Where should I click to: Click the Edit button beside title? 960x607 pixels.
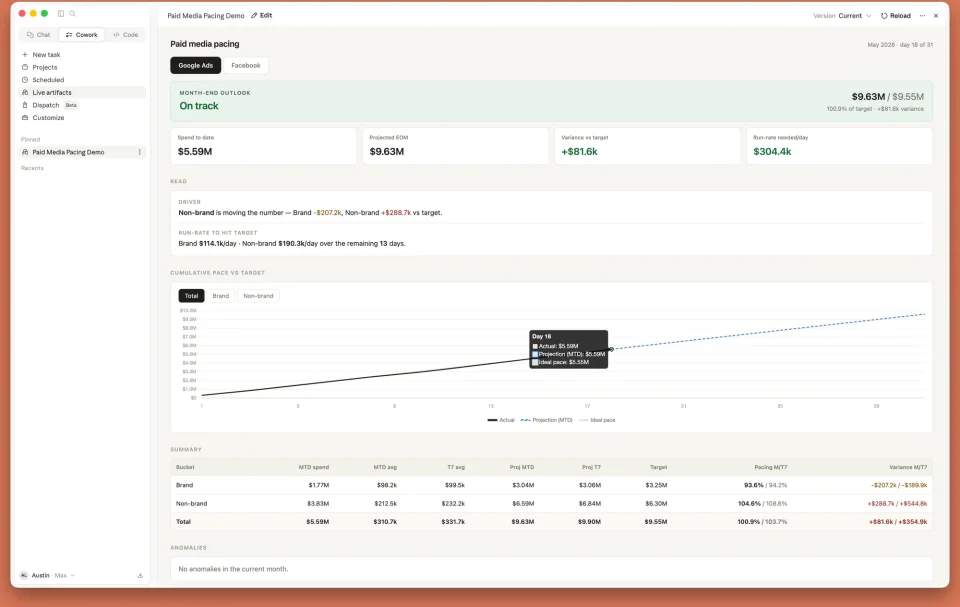pos(262,15)
